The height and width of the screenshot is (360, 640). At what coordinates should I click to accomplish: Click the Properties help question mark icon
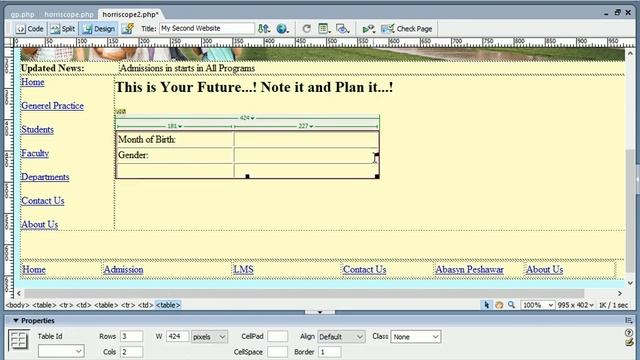click(x=629, y=333)
